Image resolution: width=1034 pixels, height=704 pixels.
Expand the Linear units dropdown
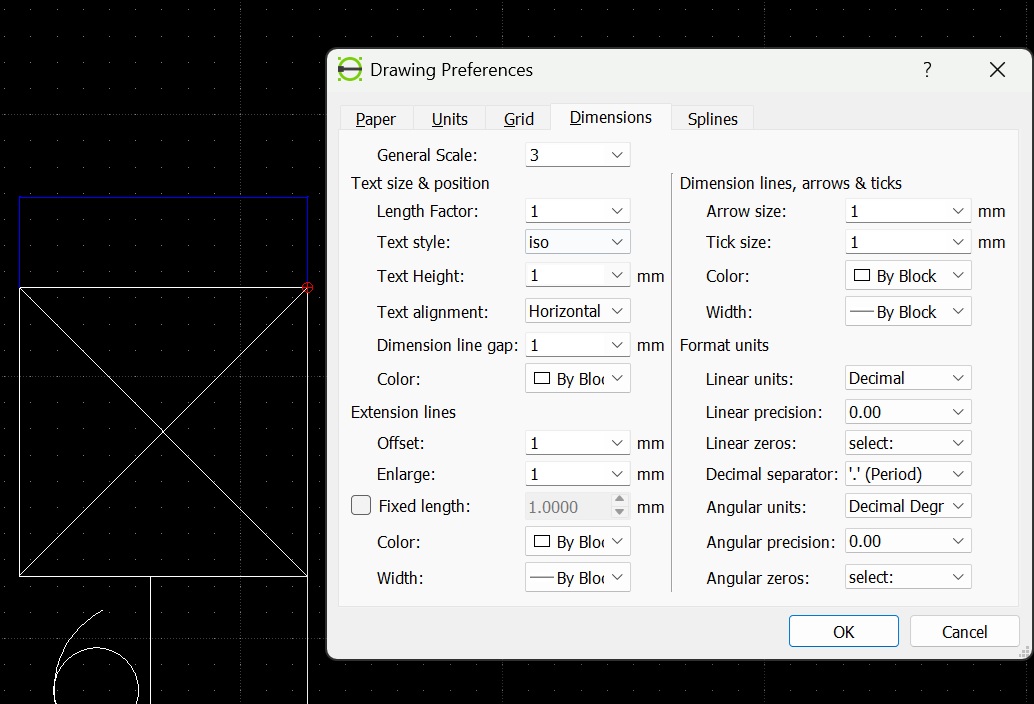click(907, 378)
